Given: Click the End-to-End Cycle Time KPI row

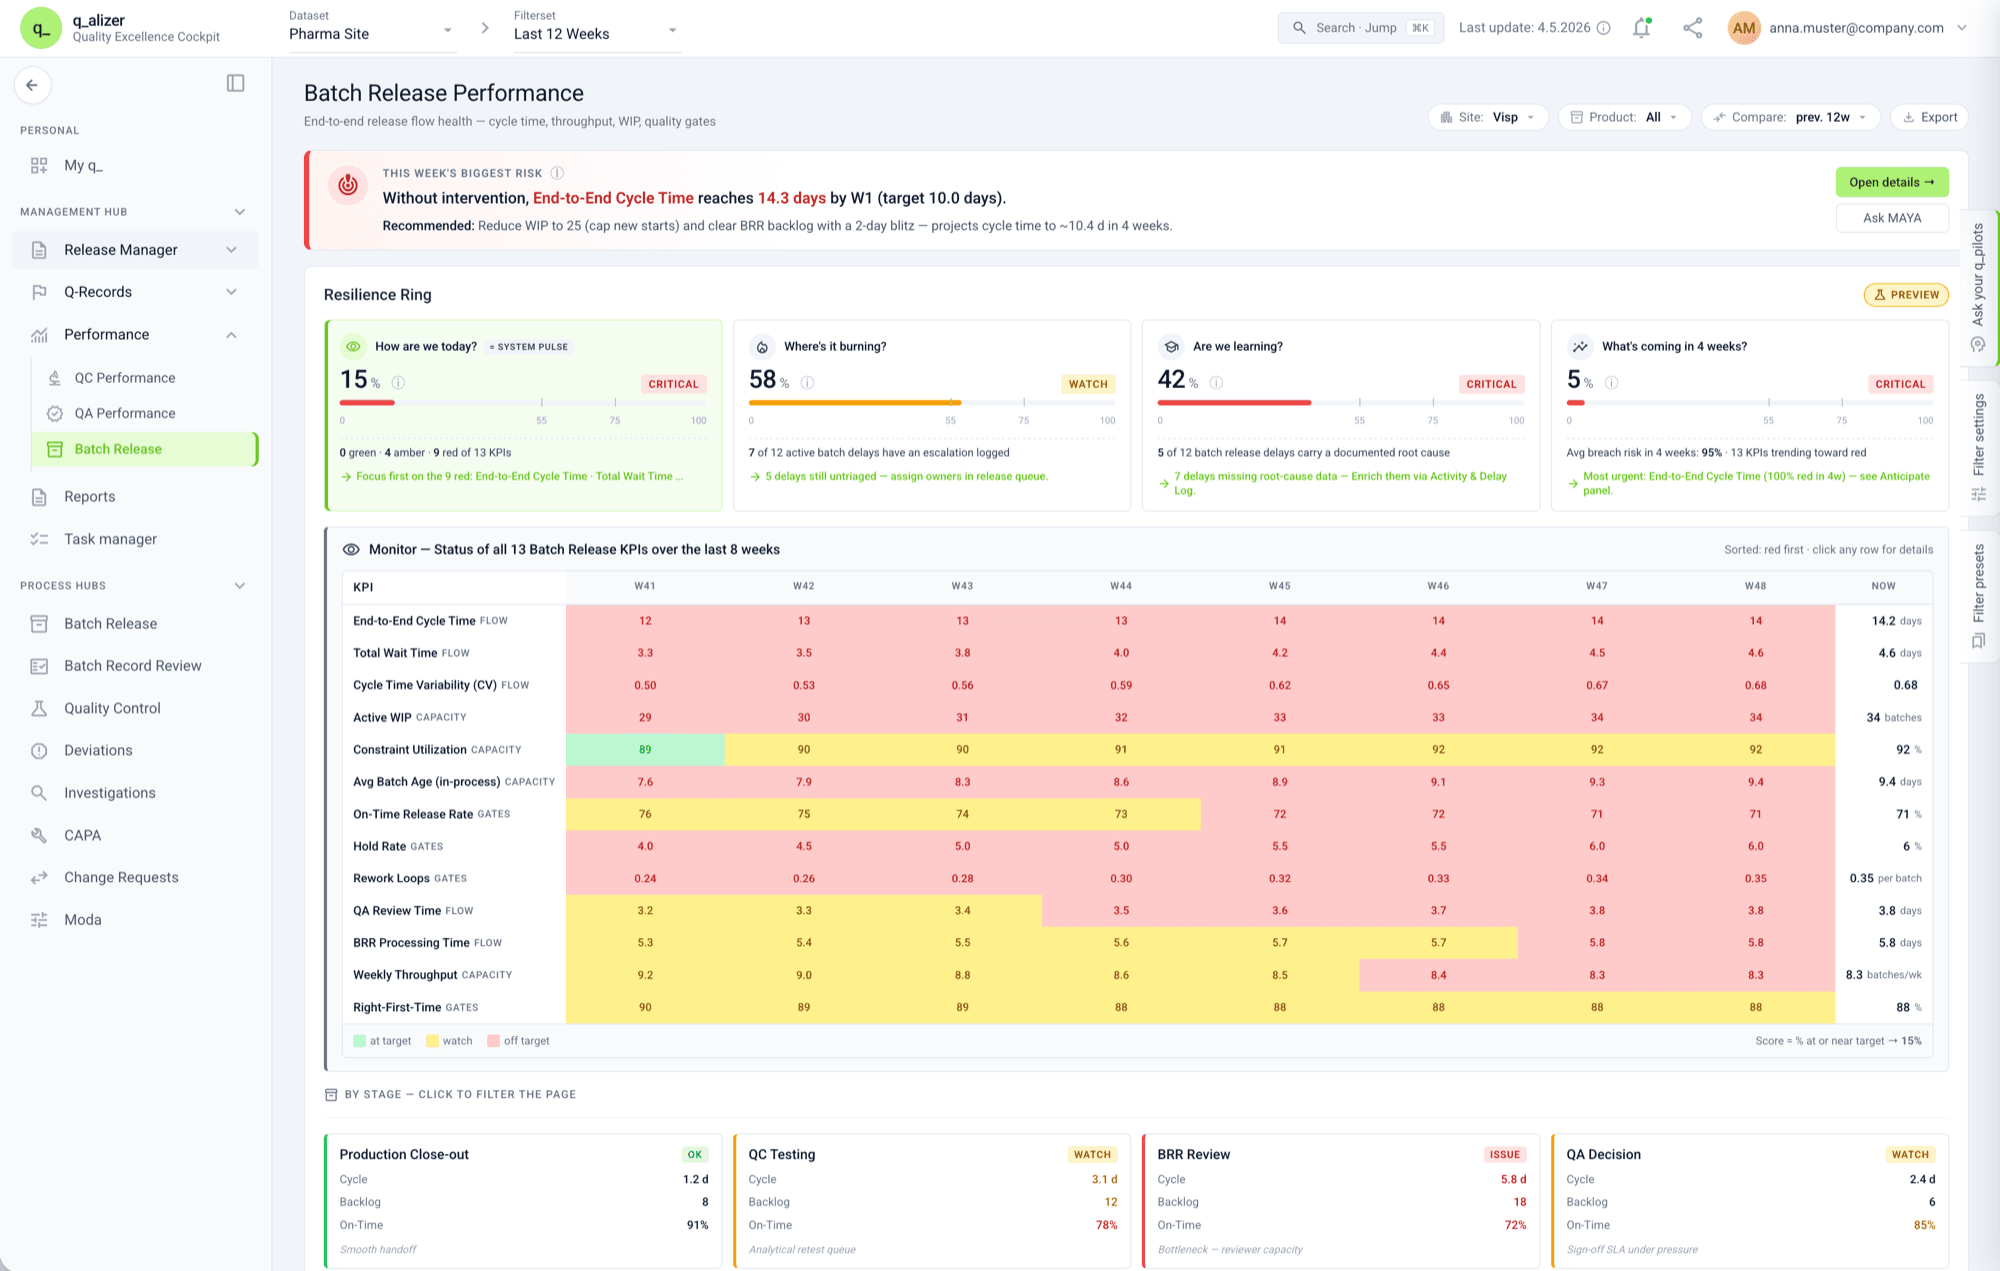Looking at the screenshot, I should pos(1137,621).
